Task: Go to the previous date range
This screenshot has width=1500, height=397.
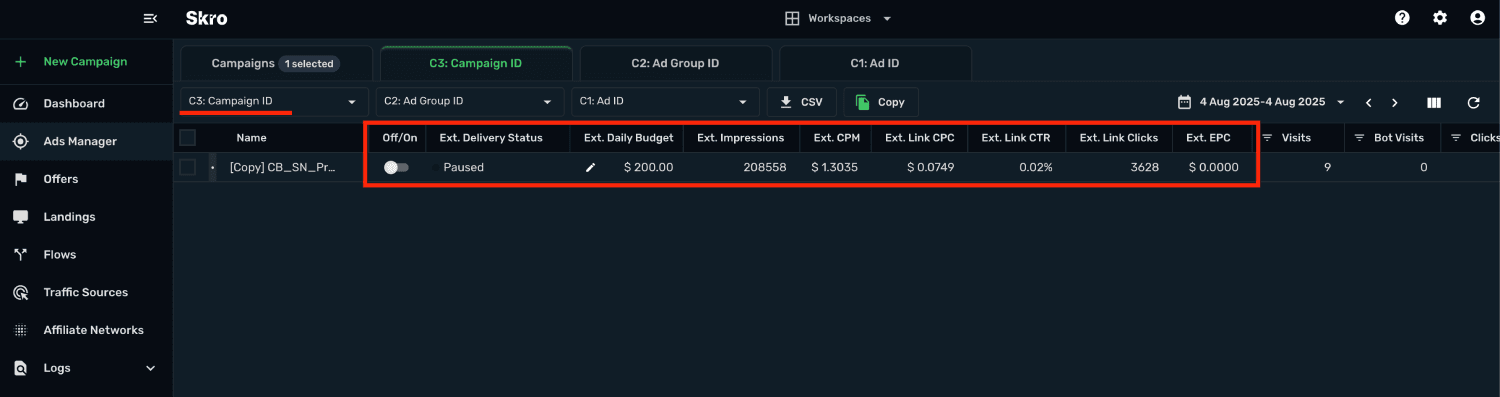Action: (1368, 102)
